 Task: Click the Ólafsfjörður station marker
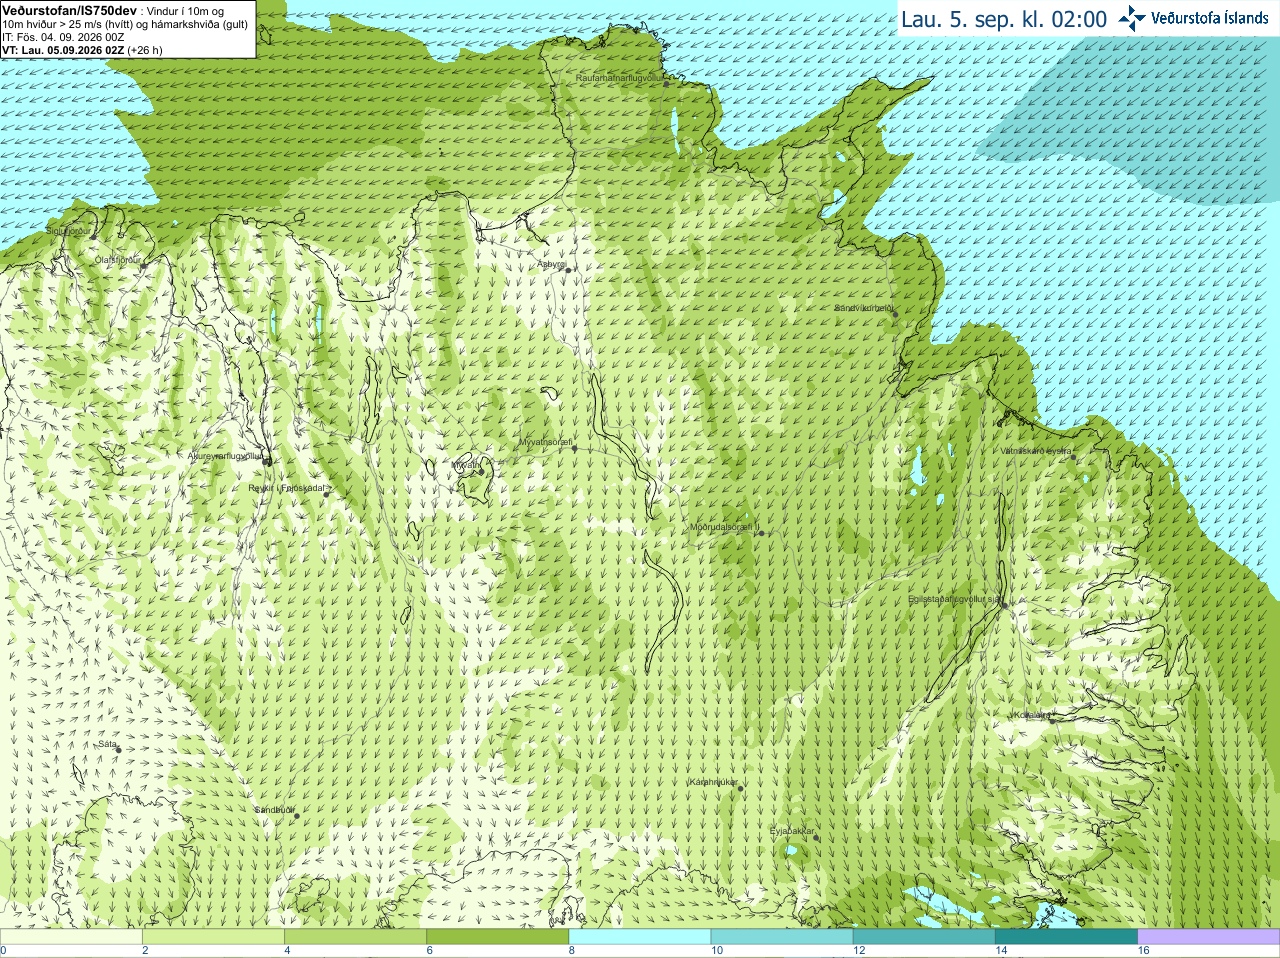tap(143, 265)
